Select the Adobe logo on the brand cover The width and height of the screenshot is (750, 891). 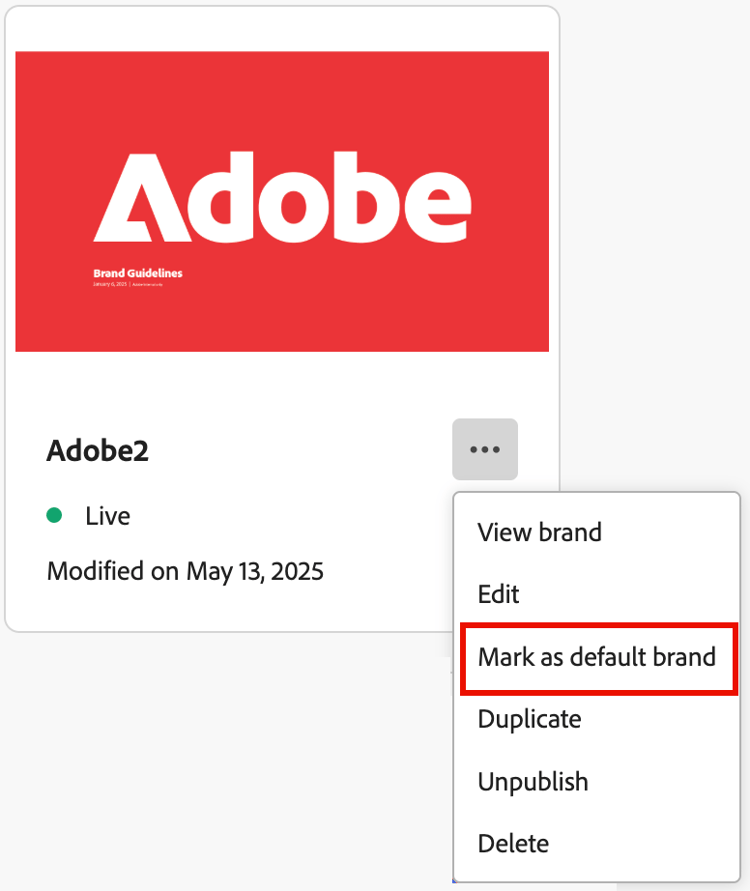(x=281, y=196)
